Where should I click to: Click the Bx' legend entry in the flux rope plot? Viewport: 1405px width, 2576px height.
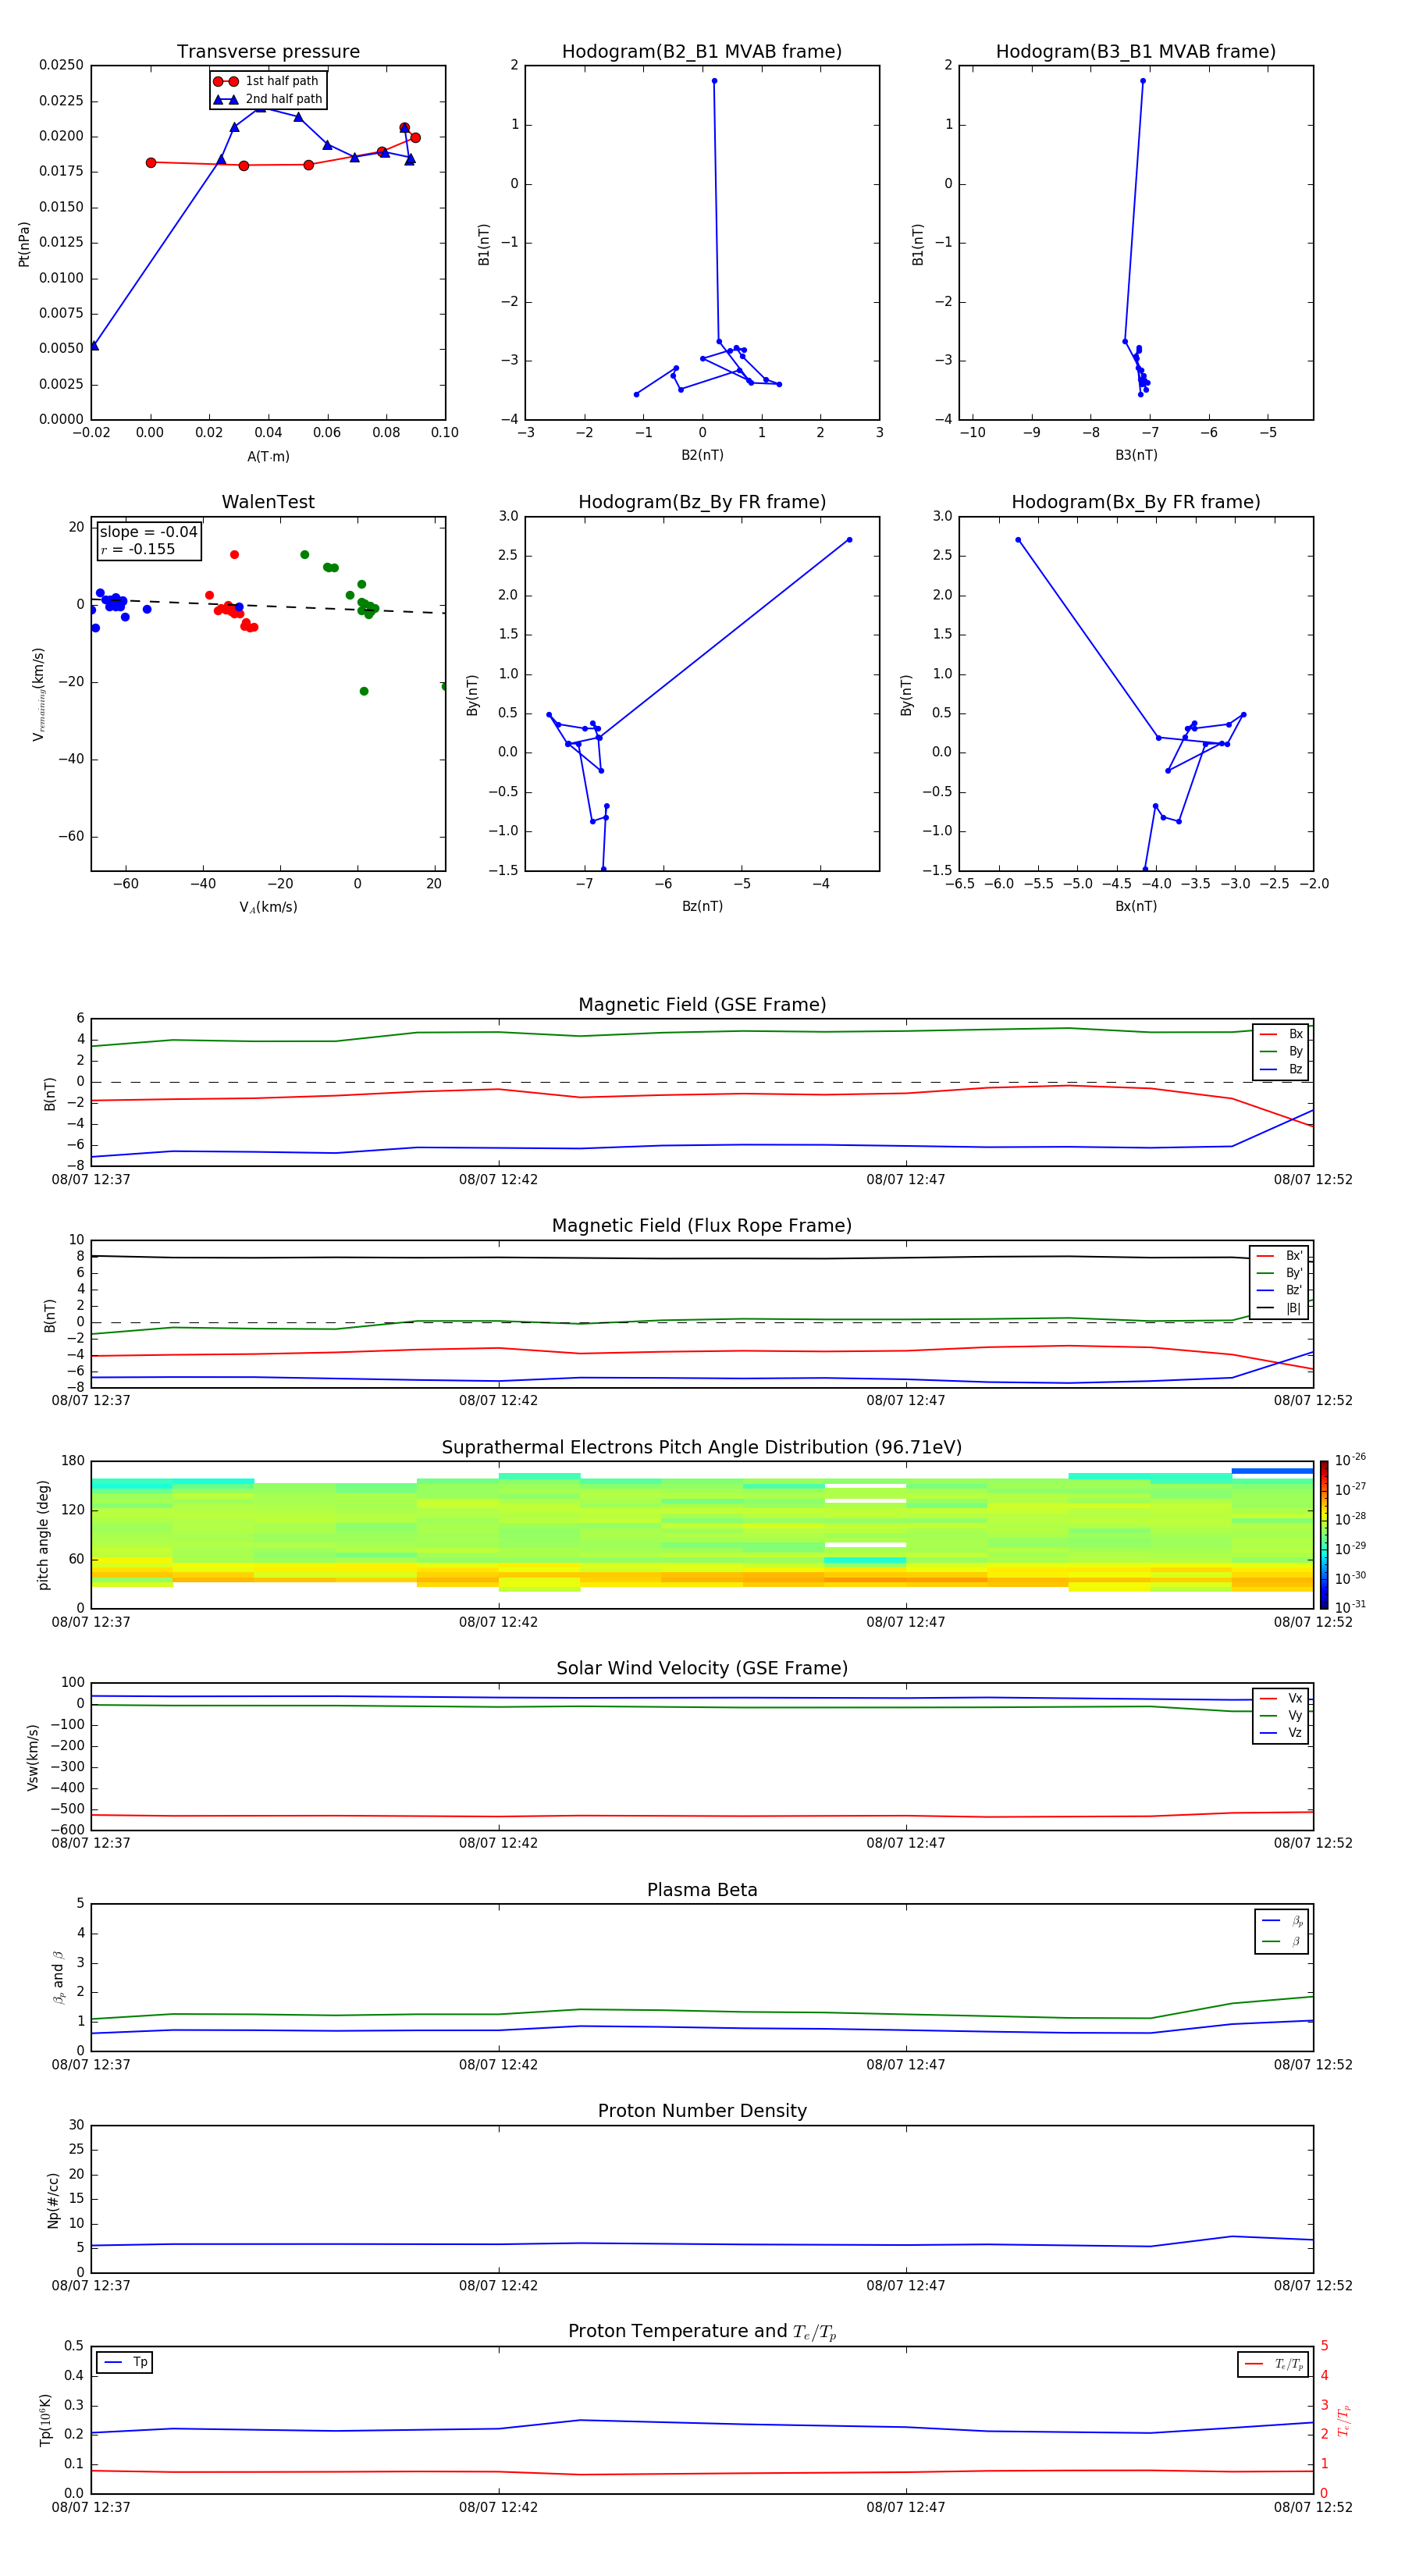[x=1279, y=1256]
